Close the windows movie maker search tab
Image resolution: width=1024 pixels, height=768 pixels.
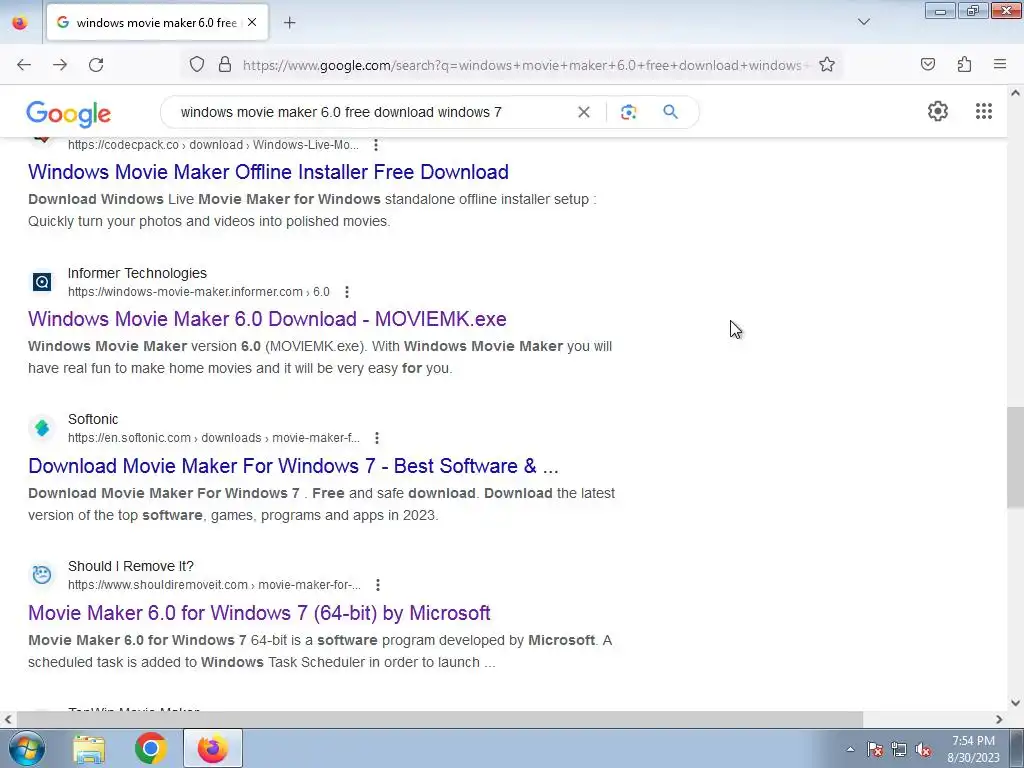click(252, 23)
